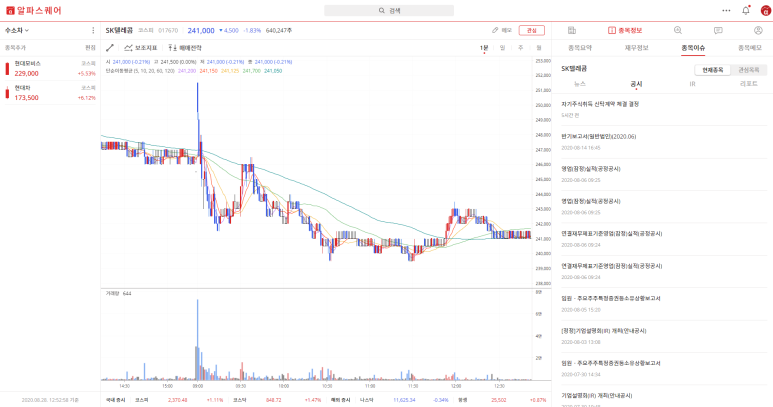The image size is (773, 407).
Task: Switch to the 종목메모 tab
Action: coord(750,48)
